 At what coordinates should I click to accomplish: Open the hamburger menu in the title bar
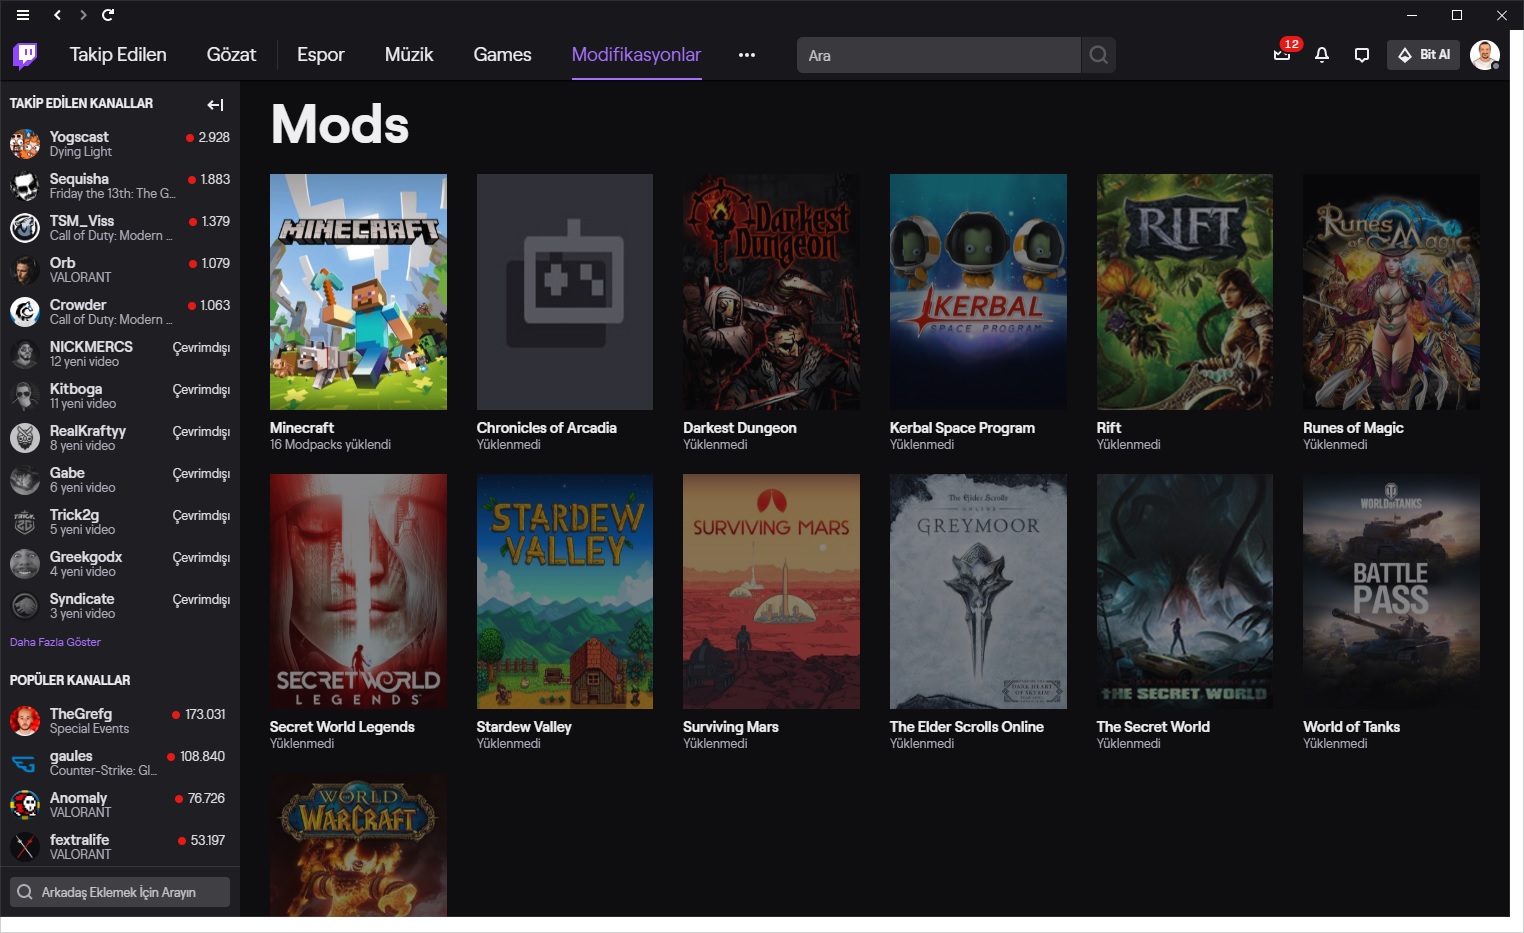(23, 15)
